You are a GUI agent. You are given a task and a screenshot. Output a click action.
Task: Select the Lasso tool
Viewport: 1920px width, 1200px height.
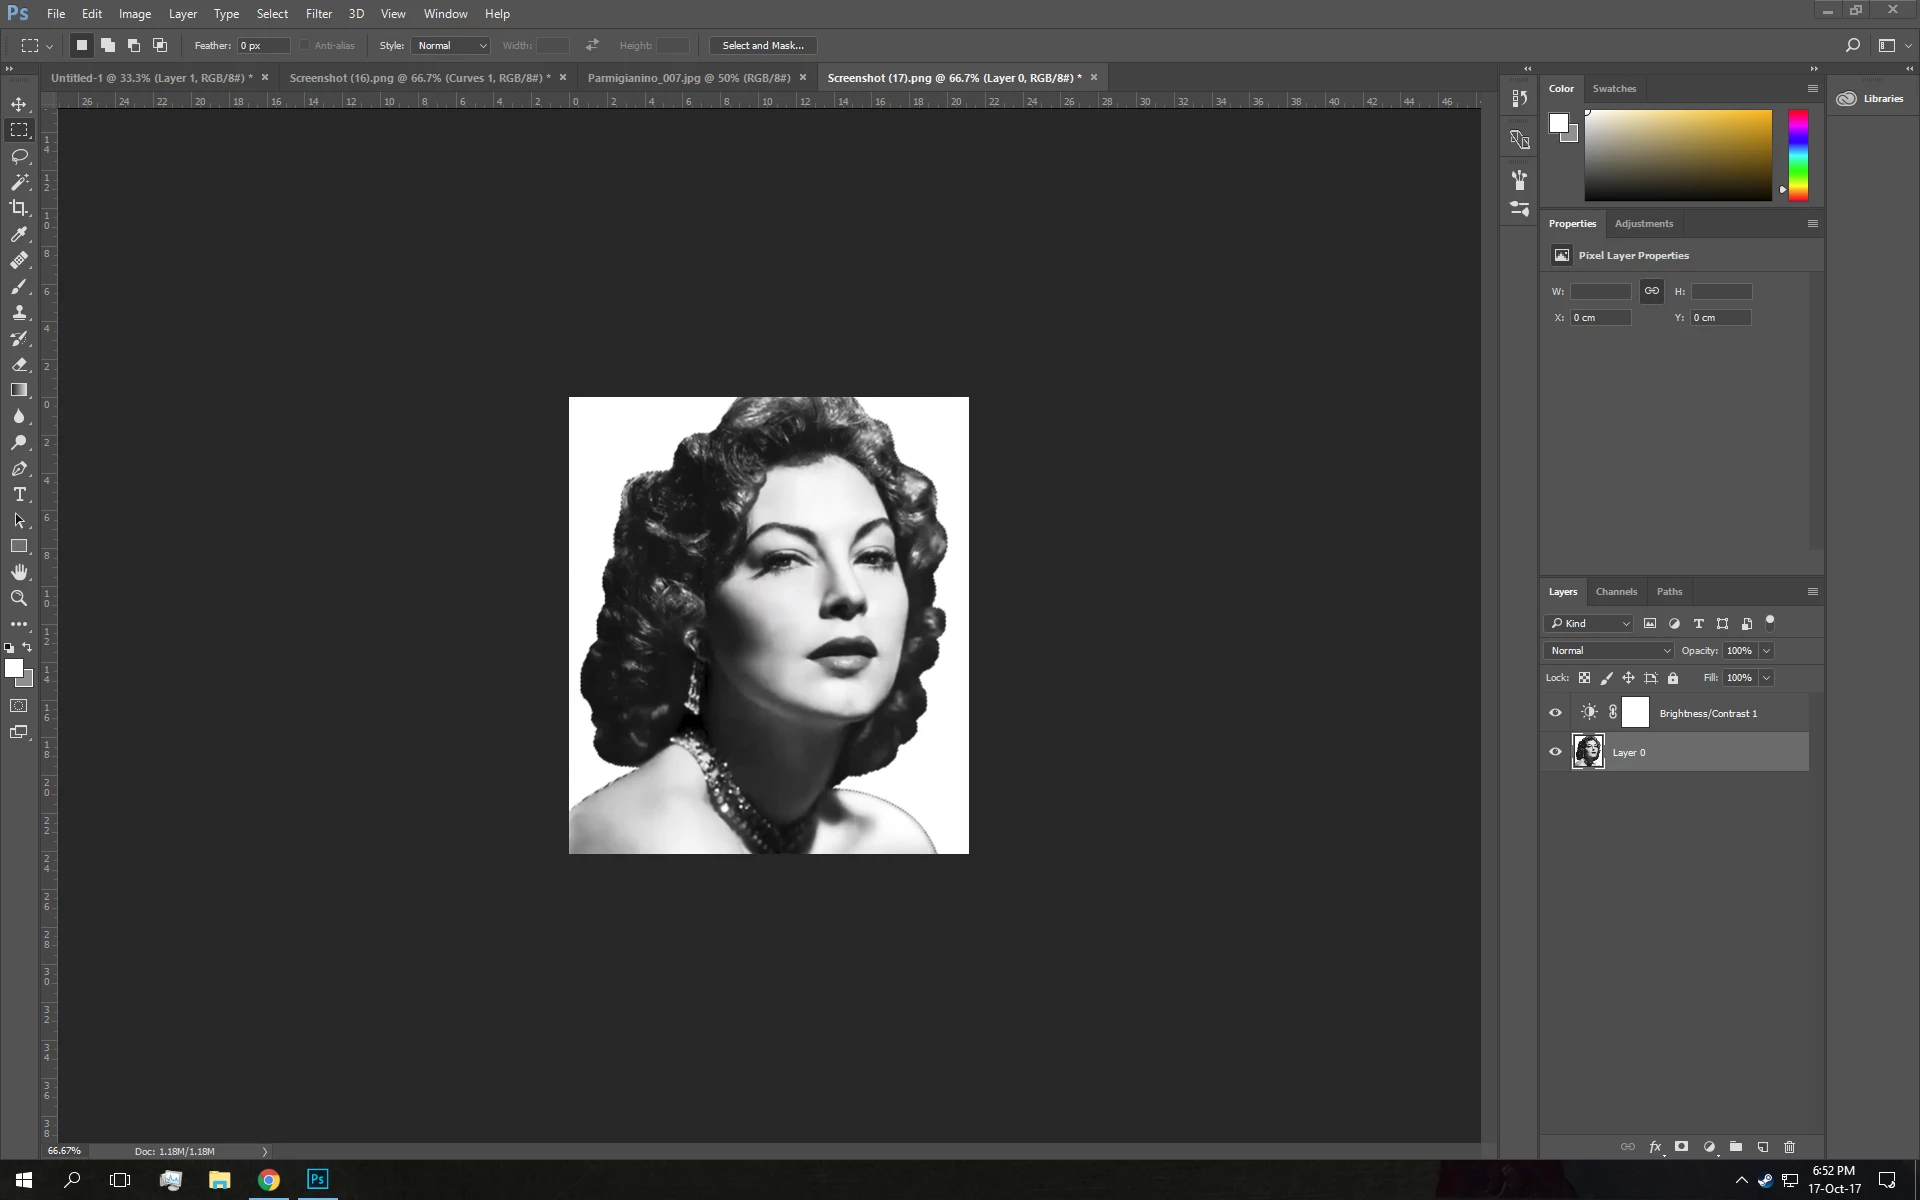pos(19,156)
